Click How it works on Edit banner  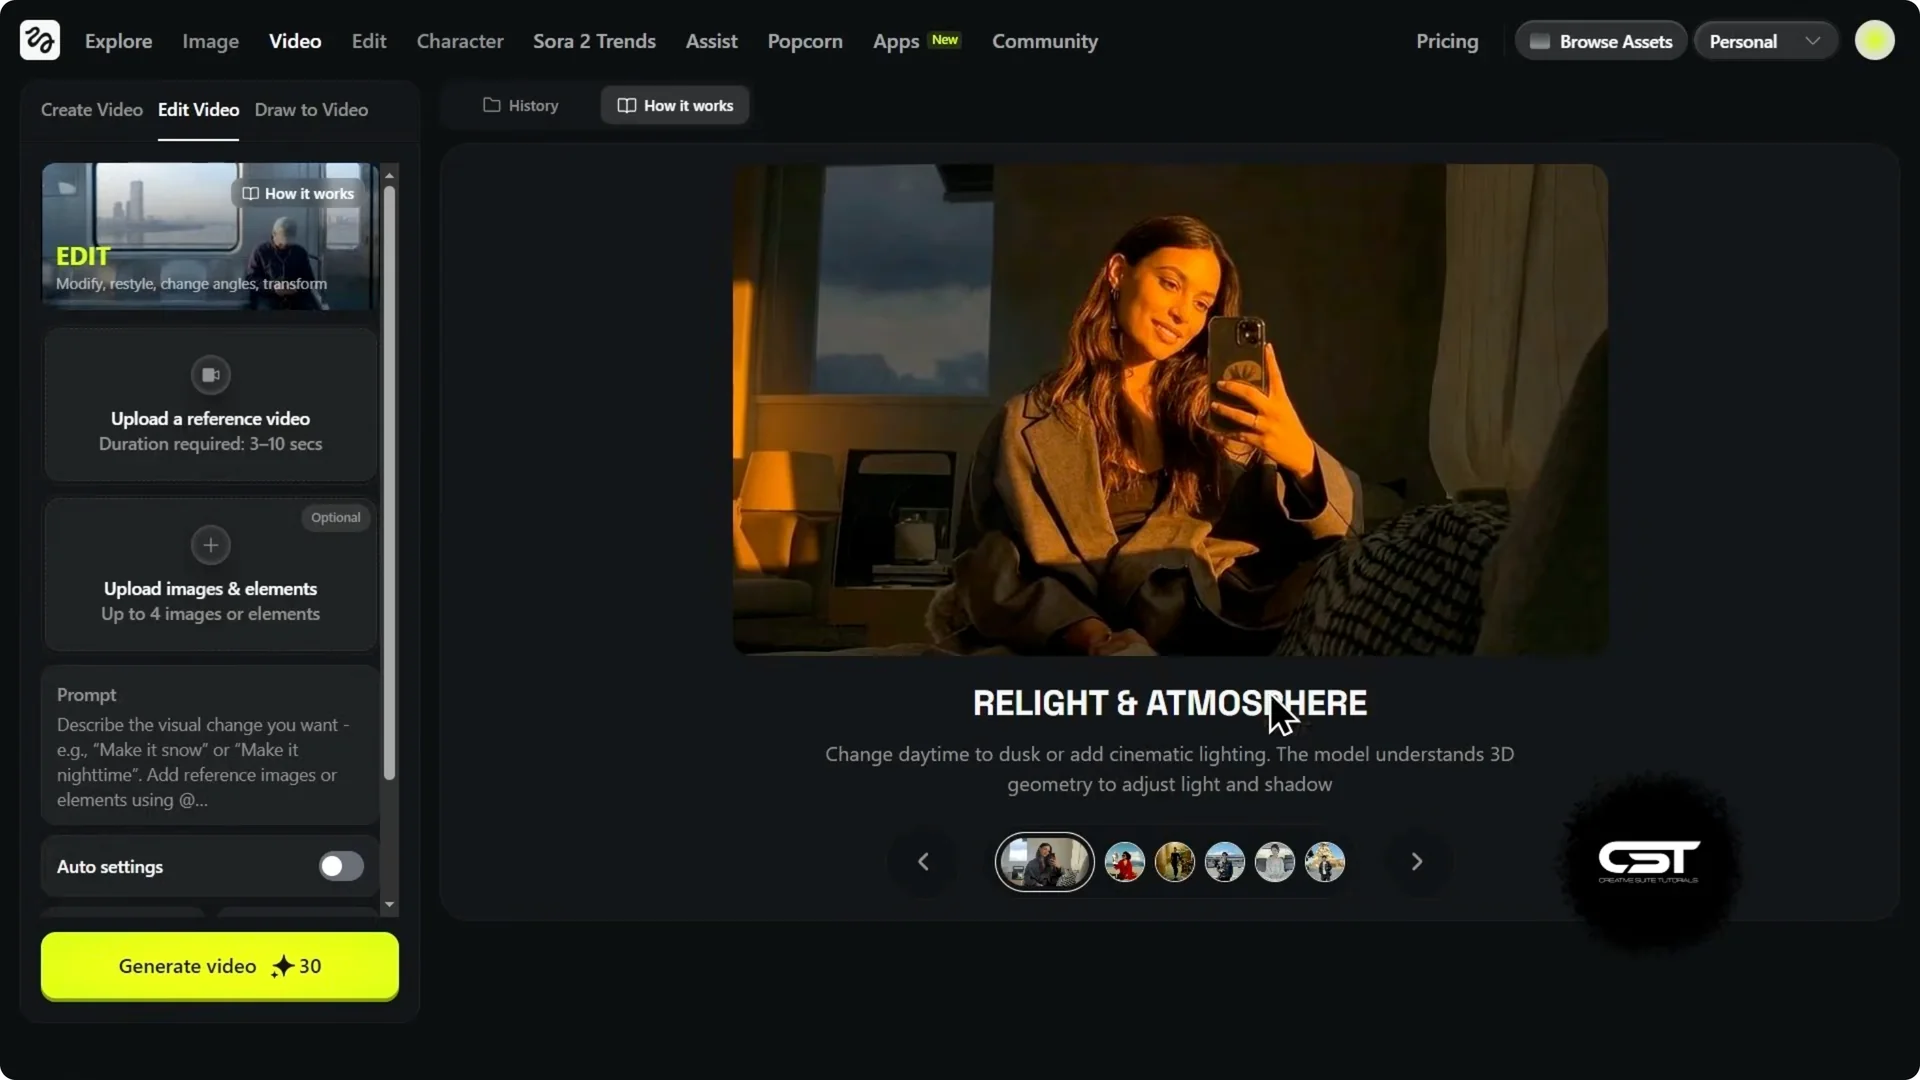coord(299,194)
